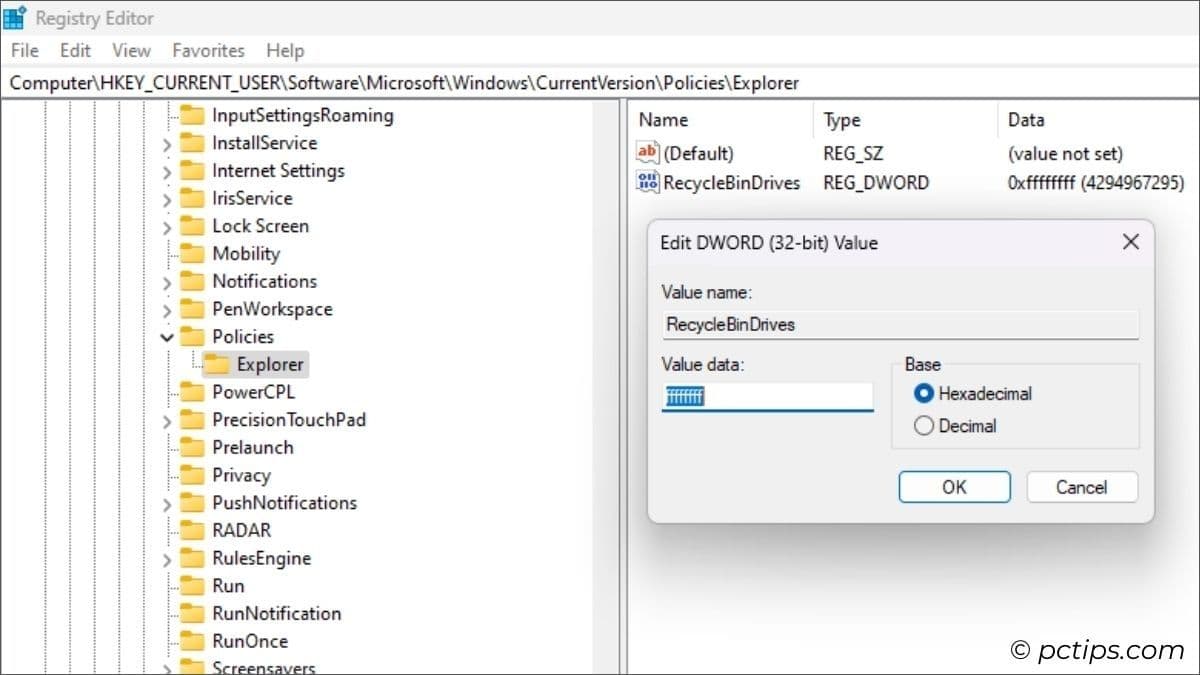Click the PowerCPL folder icon
The width and height of the screenshot is (1200, 675).
192,392
